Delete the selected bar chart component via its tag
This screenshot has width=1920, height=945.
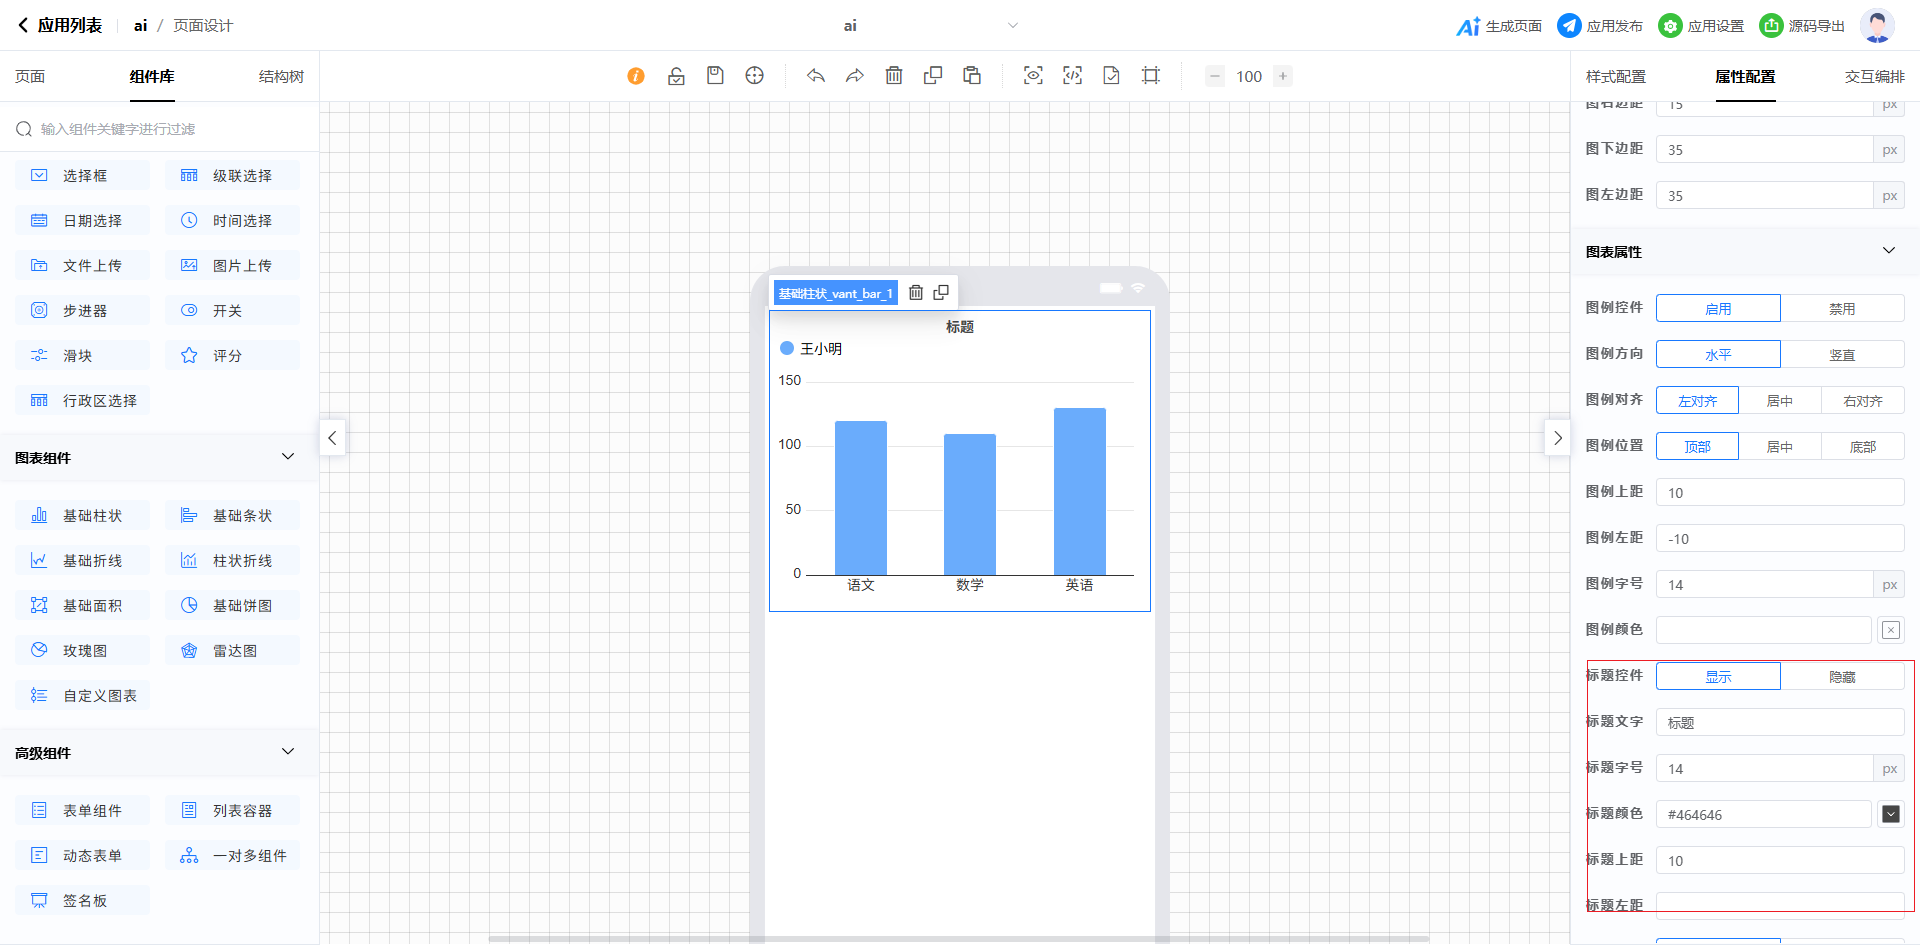tap(915, 293)
